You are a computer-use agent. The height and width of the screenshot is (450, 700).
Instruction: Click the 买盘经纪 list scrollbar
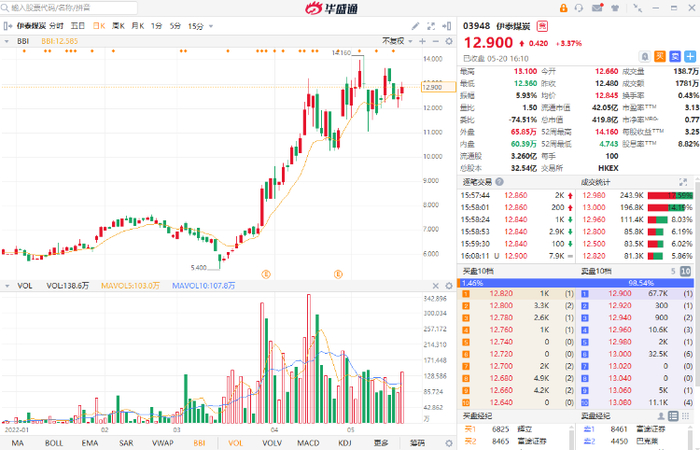click(572, 436)
